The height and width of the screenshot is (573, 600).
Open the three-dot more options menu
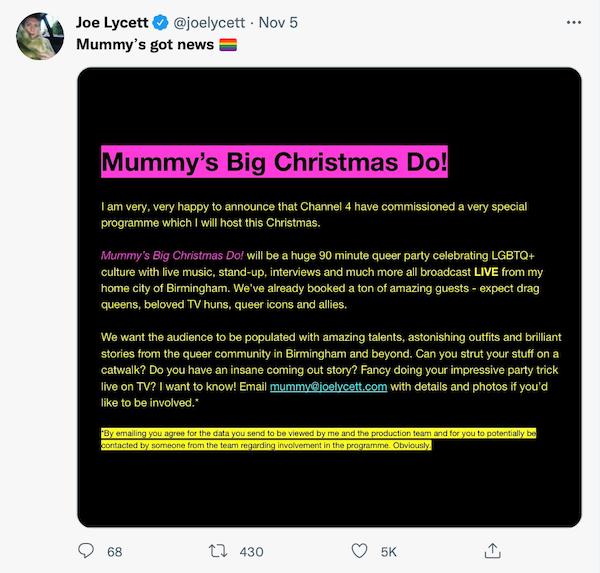[x=574, y=23]
